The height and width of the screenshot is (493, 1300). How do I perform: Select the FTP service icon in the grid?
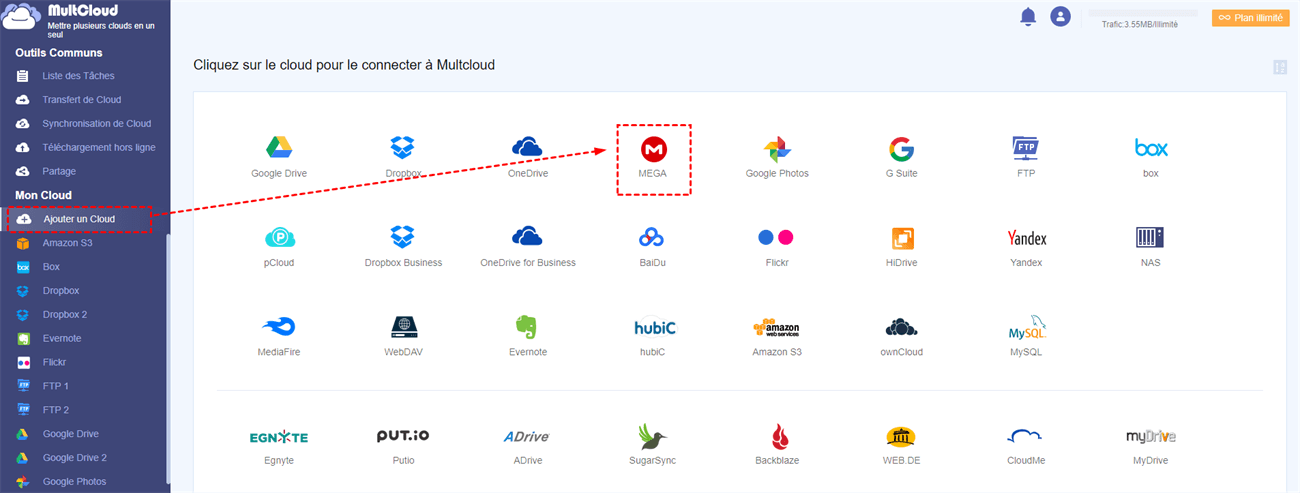click(x=1026, y=149)
